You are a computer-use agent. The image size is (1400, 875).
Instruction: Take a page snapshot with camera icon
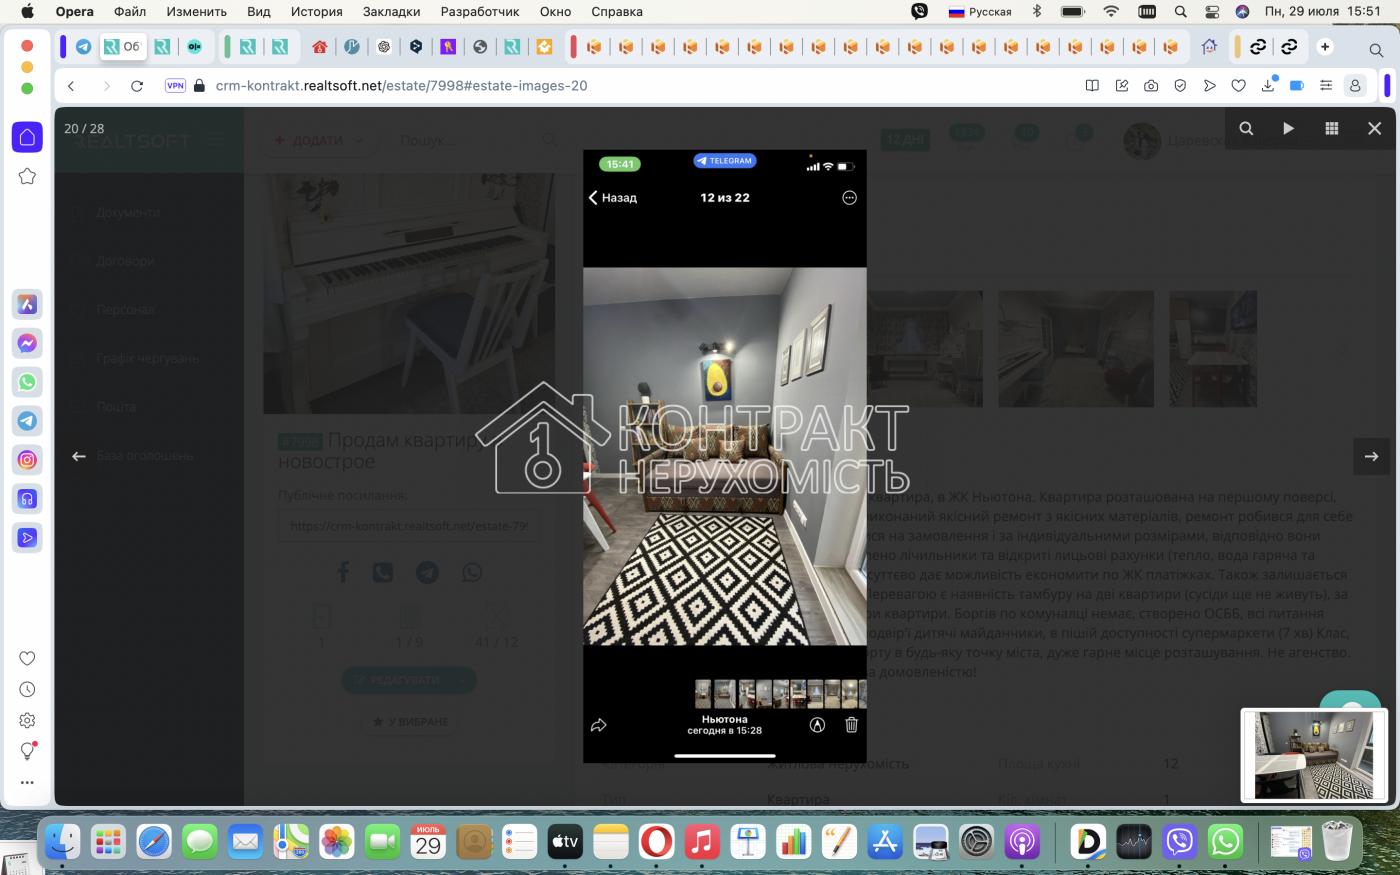click(x=1151, y=86)
